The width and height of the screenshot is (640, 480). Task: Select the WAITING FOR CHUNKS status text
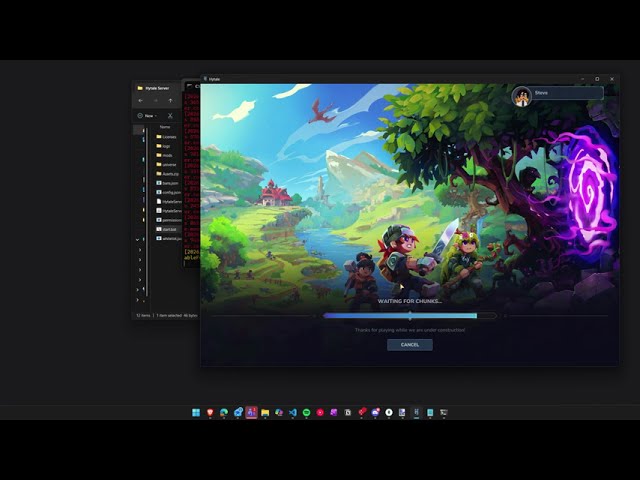(x=410, y=301)
